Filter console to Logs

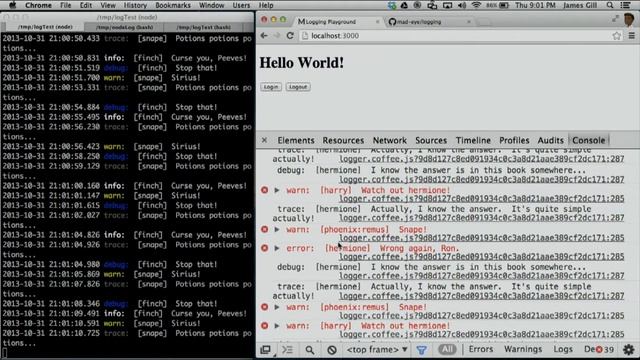click(563, 349)
